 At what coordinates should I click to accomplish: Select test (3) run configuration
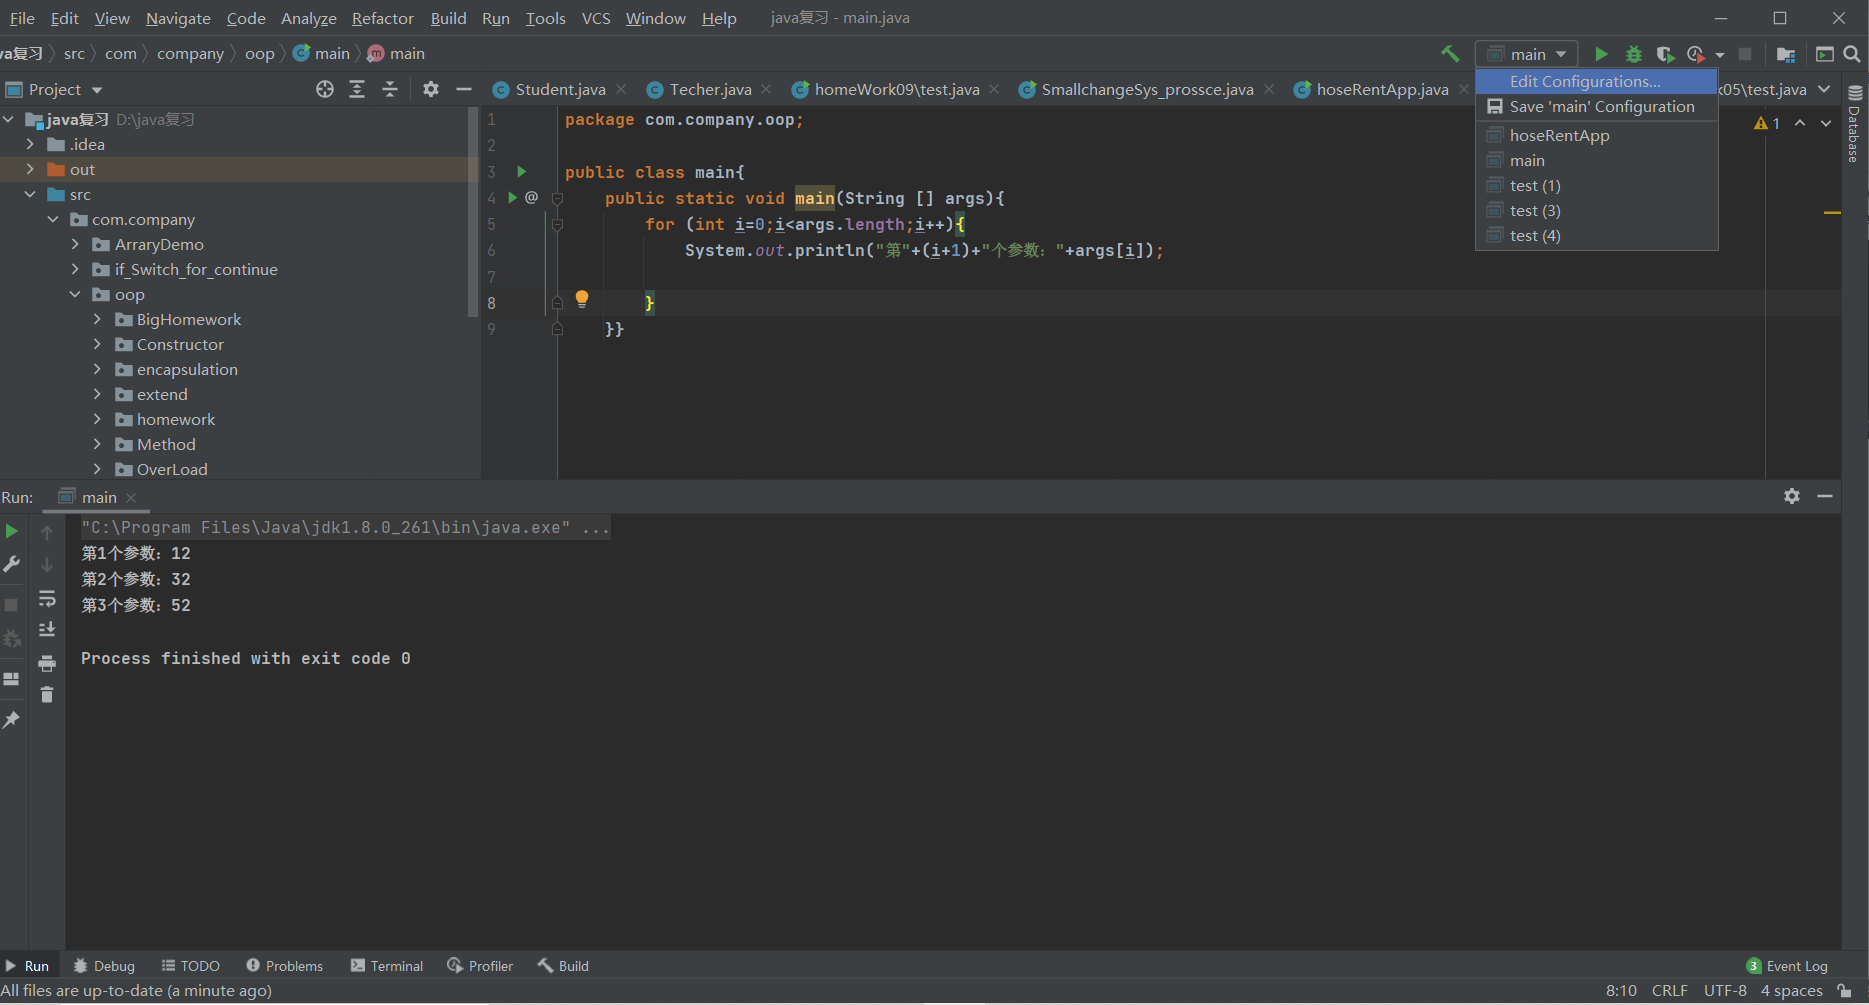(1597, 210)
